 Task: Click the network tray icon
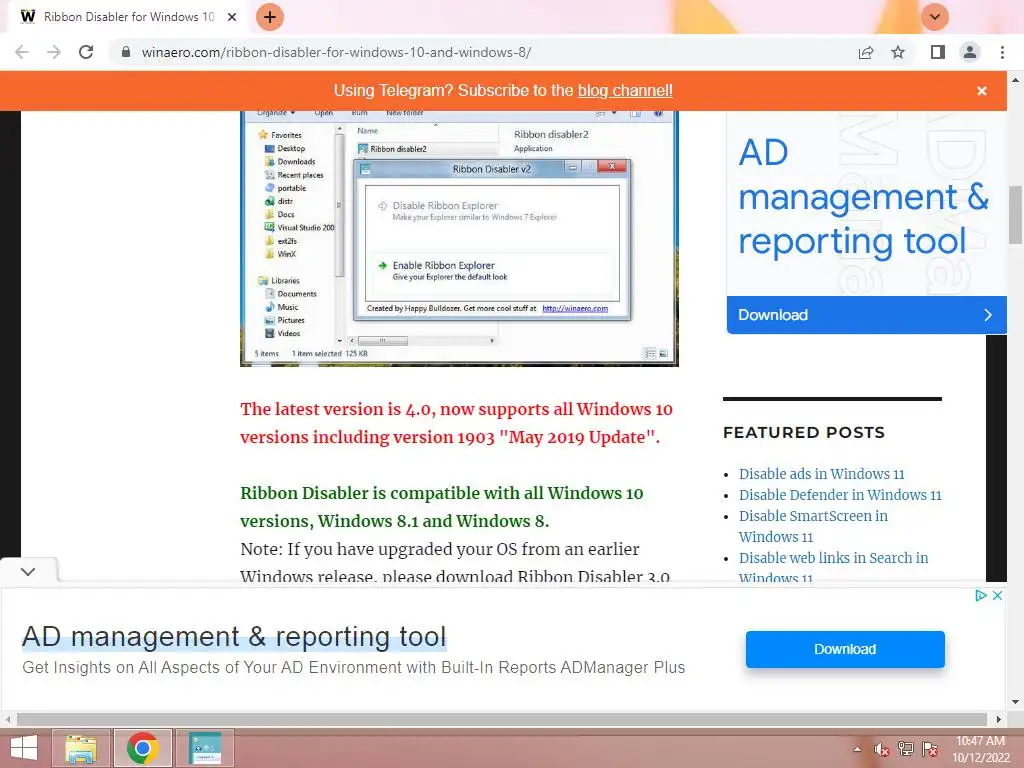coord(905,749)
